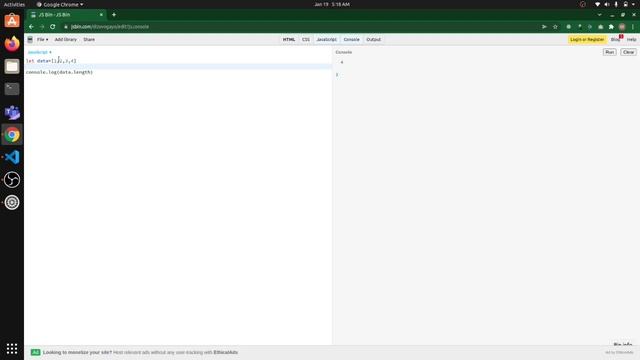Open the settings-like dock icon
The width and height of the screenshot is (640, 360).
[12, 202]
